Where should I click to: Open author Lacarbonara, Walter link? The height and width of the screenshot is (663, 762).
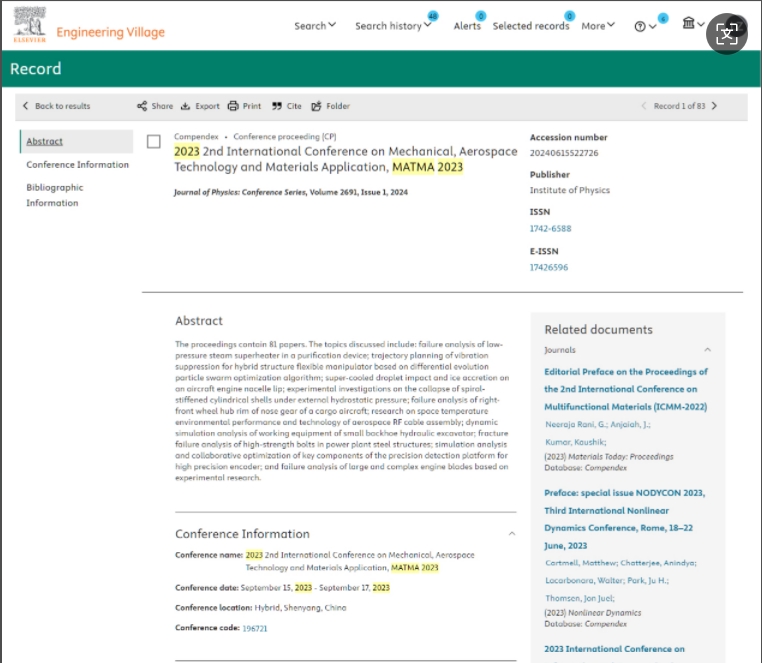[585, 580]
